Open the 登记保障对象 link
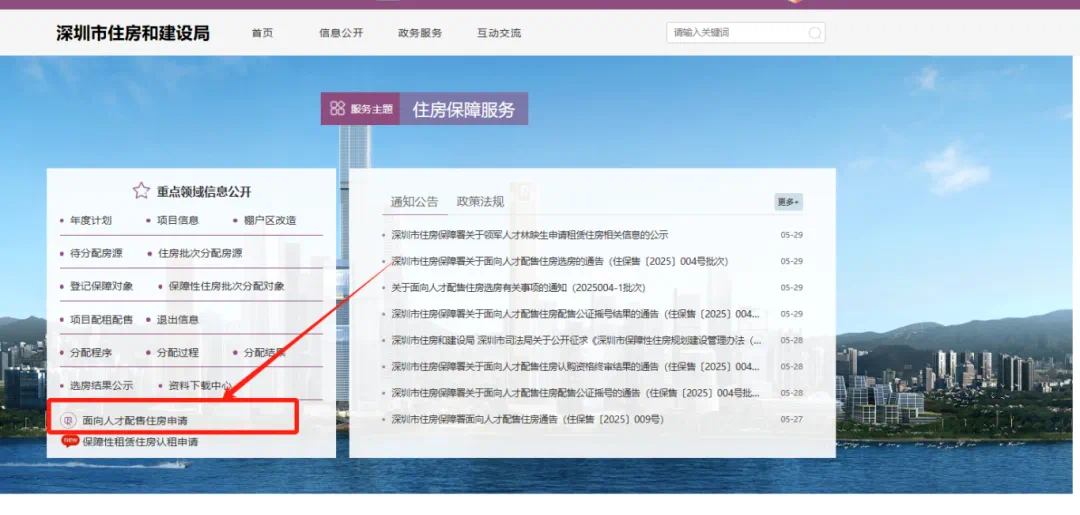Image resolution: width=1080 pixels, height=515 pixels. [102, 286]
